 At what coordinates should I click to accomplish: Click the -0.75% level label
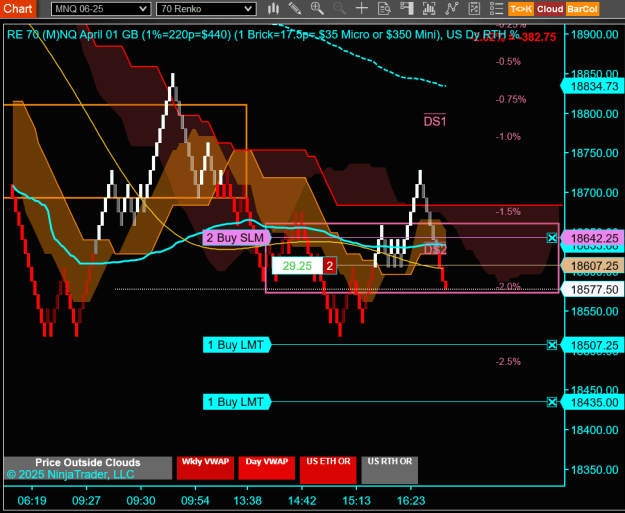point(511,99)
